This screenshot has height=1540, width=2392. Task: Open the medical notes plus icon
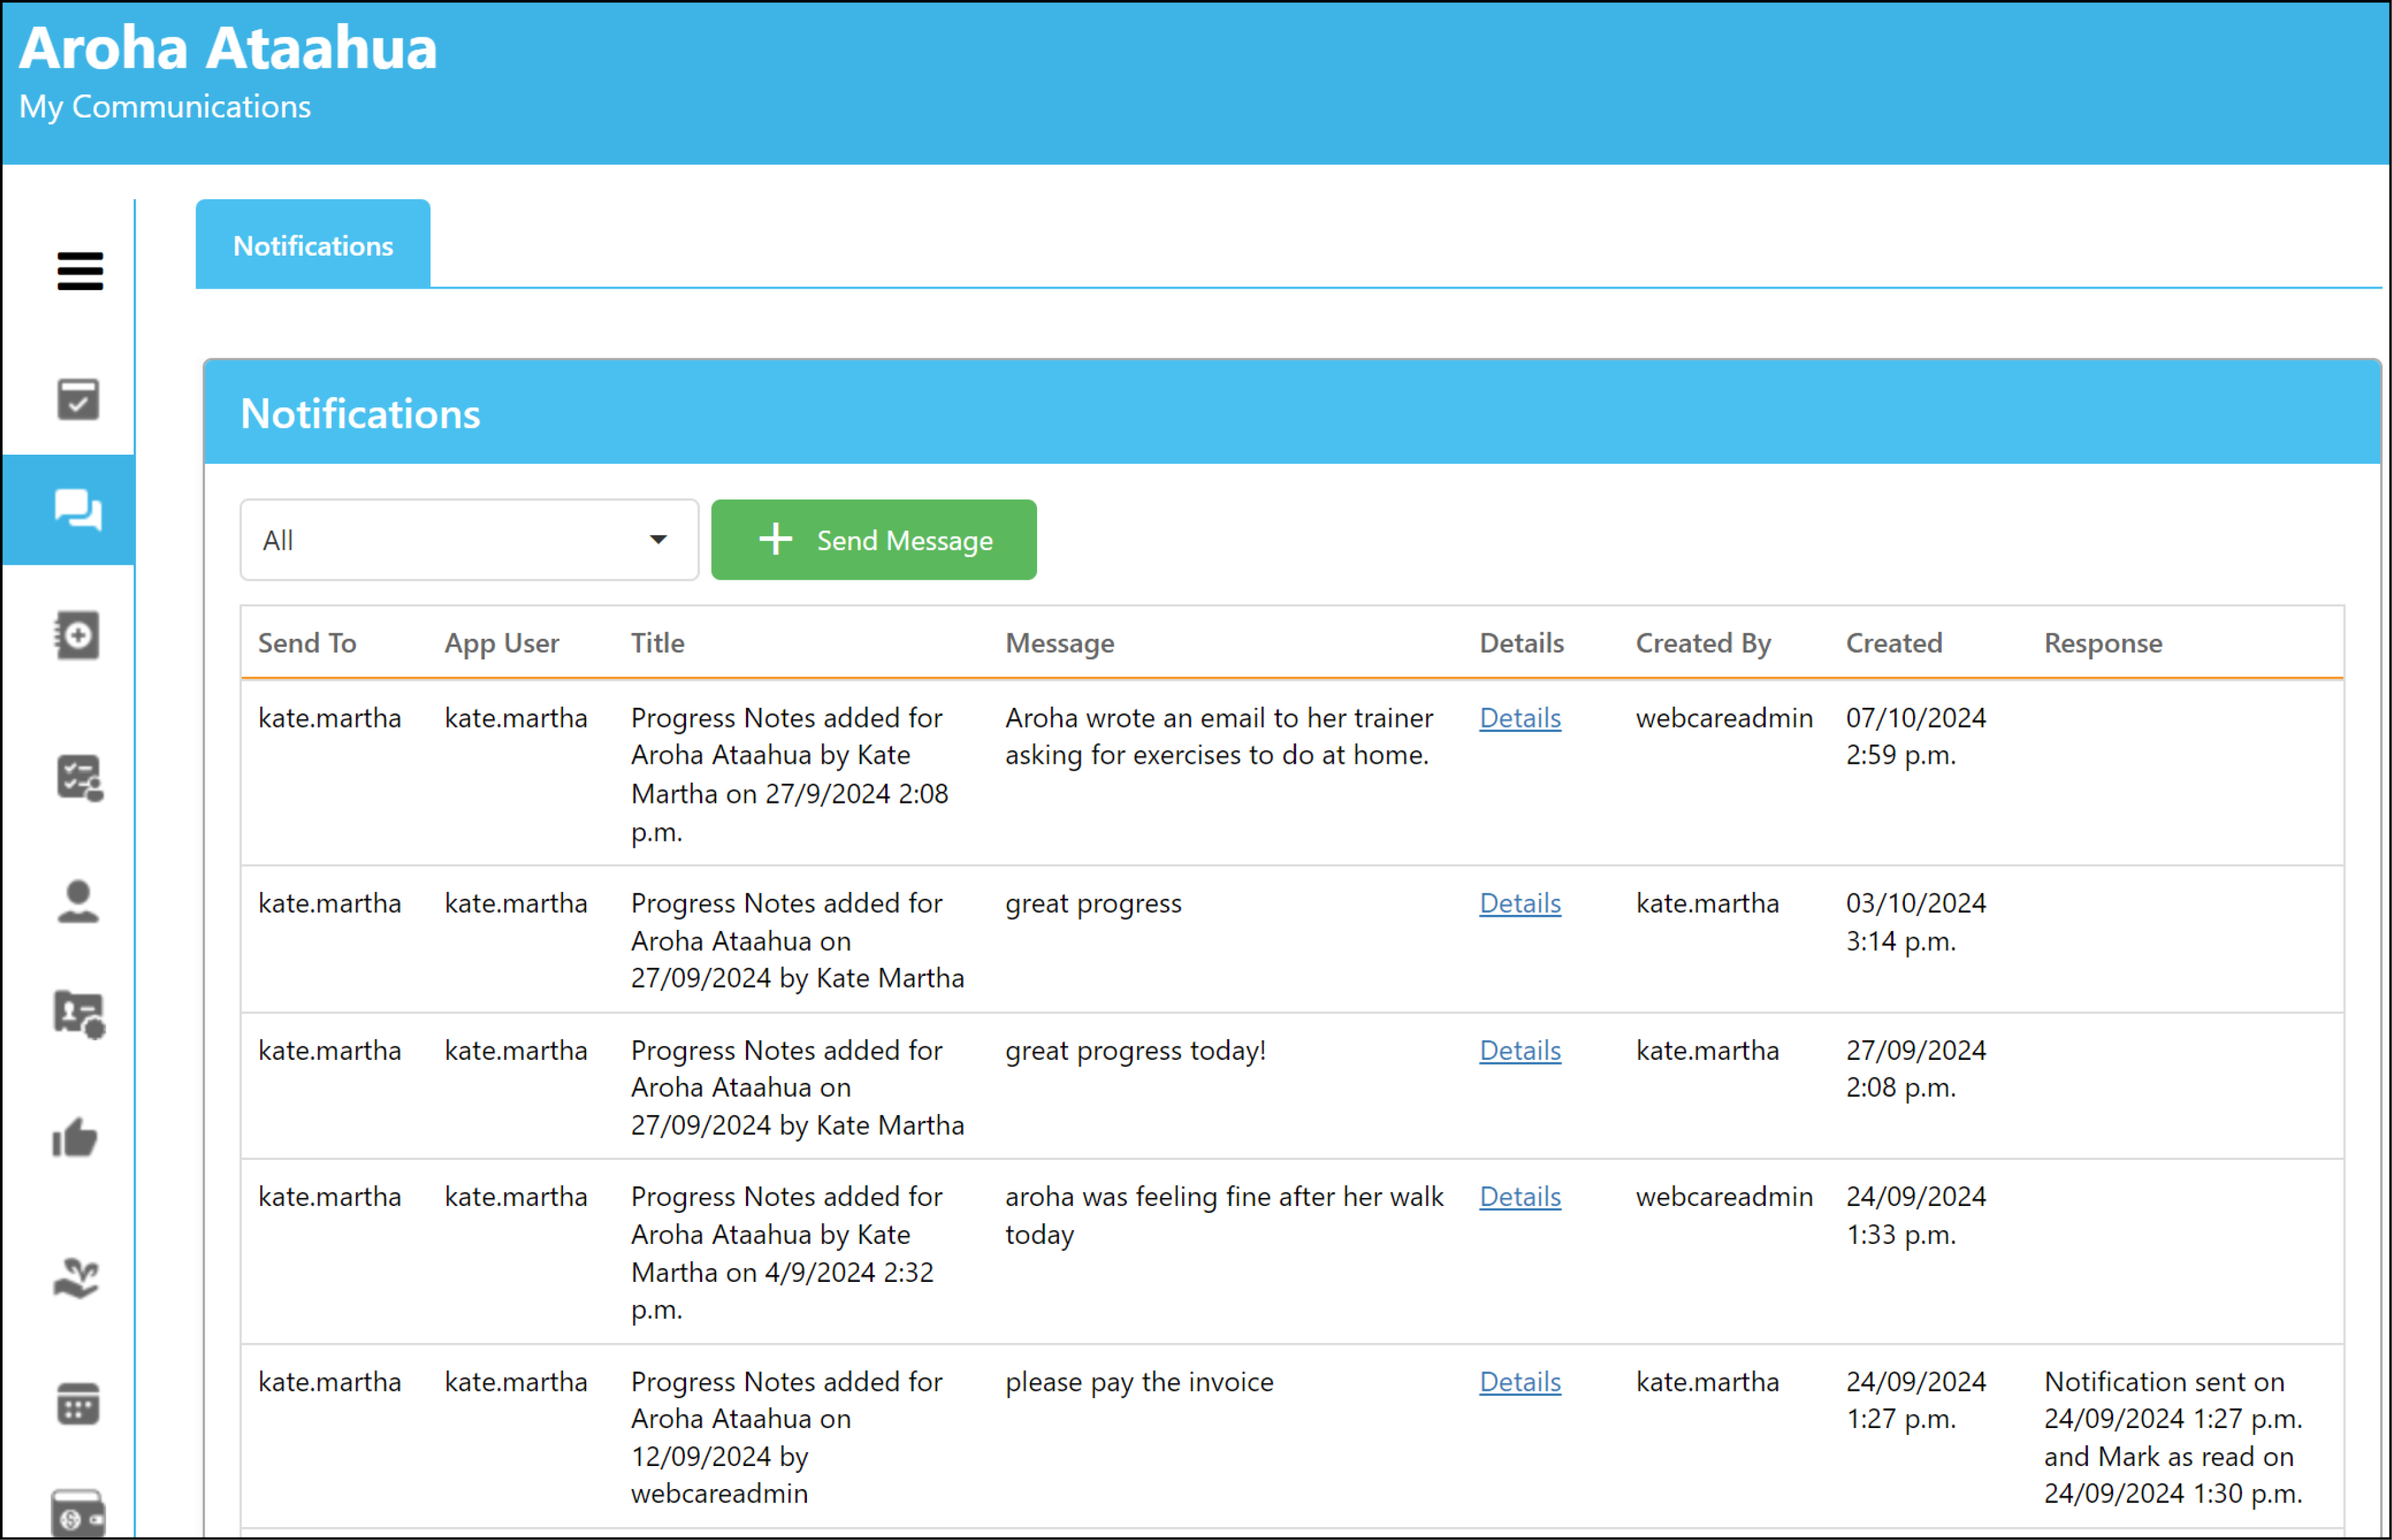[x=78, y=636]
